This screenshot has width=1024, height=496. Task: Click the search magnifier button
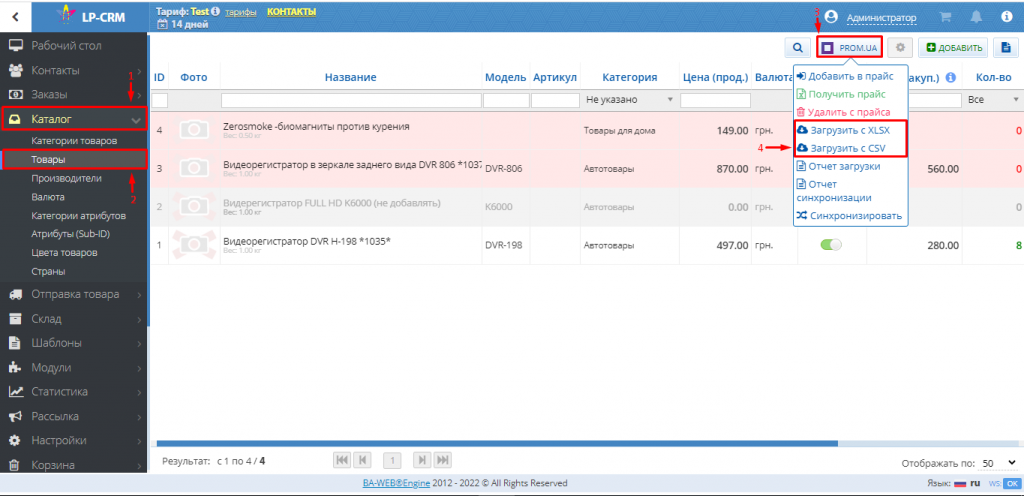797,48
